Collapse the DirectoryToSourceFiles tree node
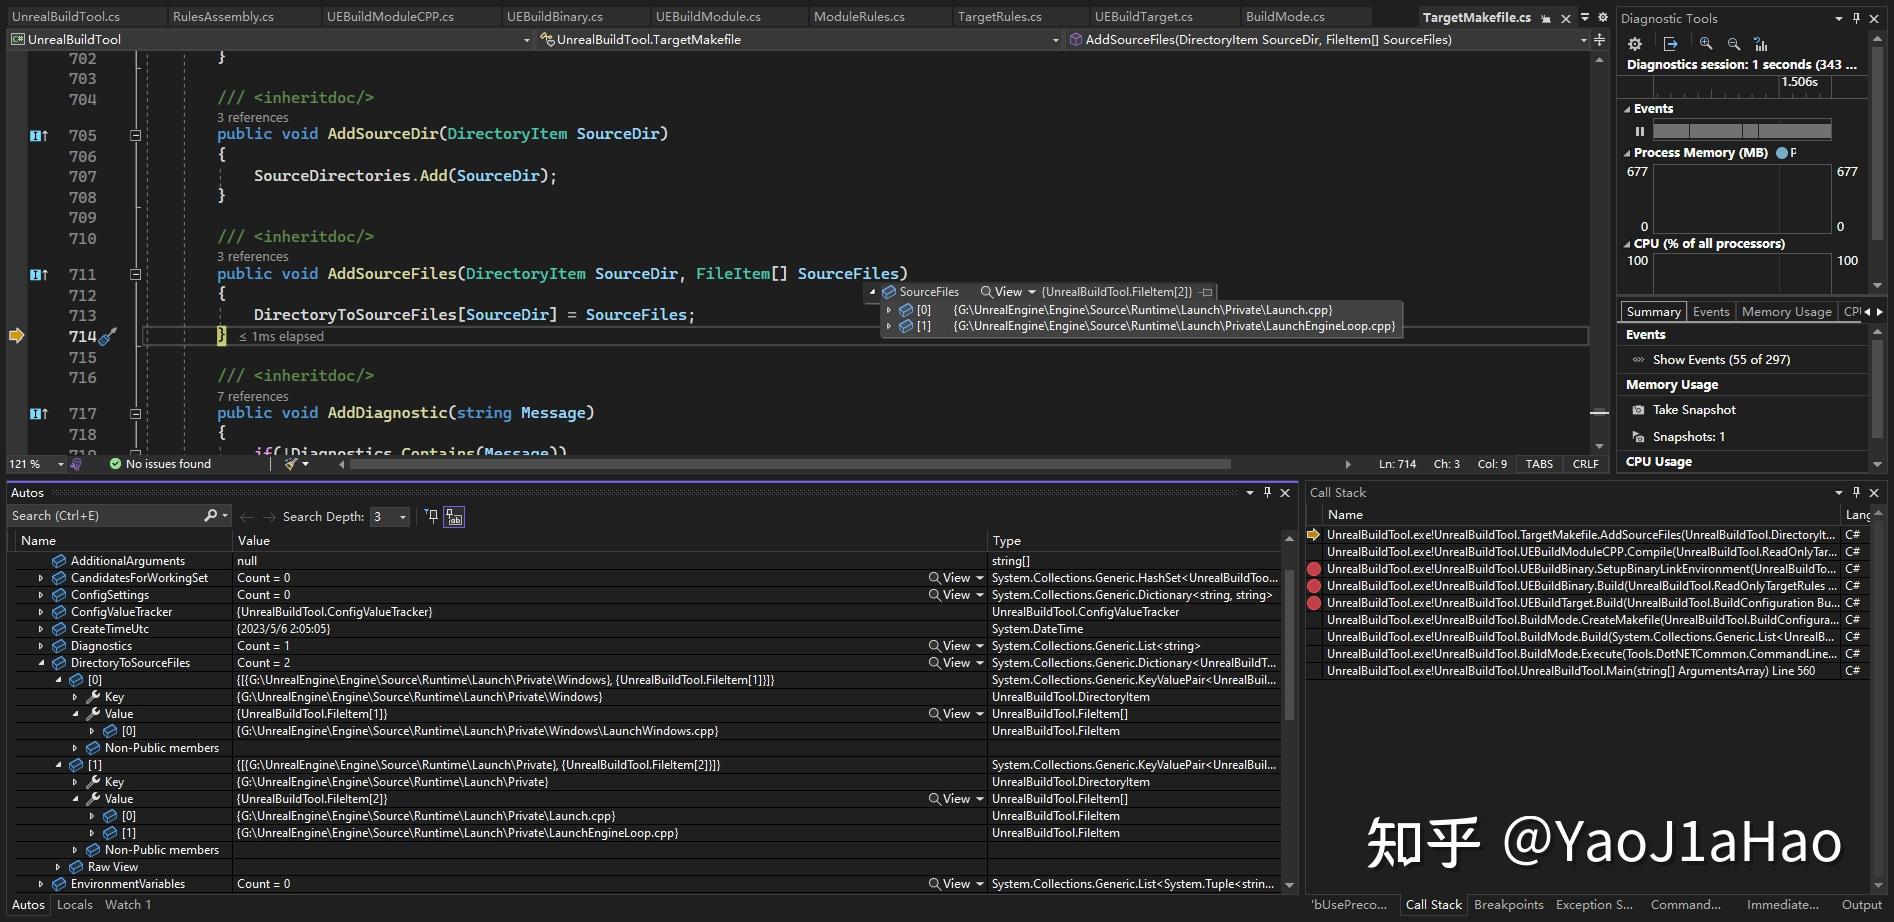Viewport: 1894px width, 922px height. click(x=42, y=662)
